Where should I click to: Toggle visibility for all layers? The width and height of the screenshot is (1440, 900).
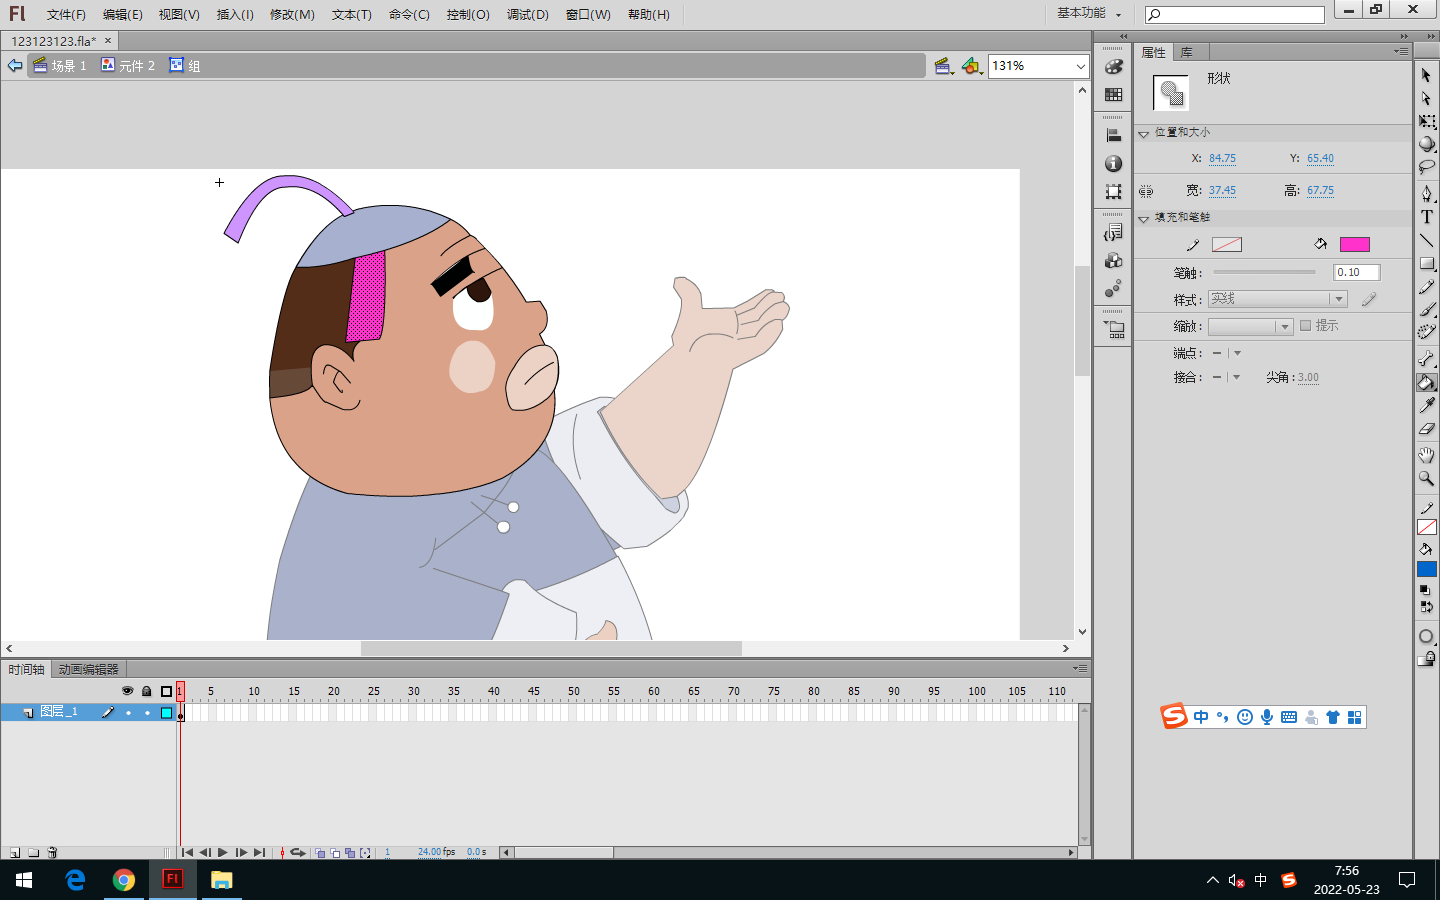127,691
